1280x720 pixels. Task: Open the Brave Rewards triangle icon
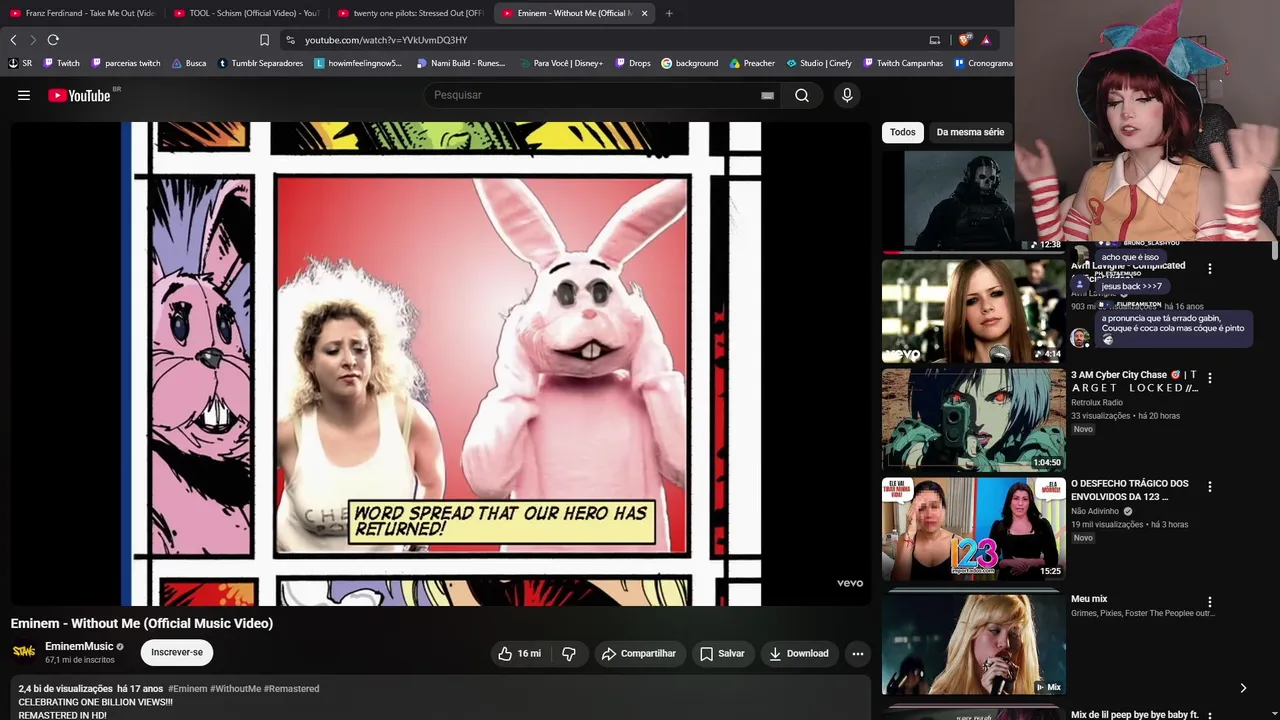click(x=986, y=40)
